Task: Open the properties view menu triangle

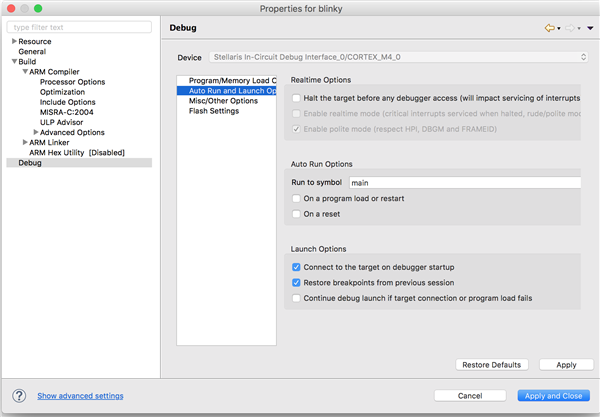Action: coord(590,28)
